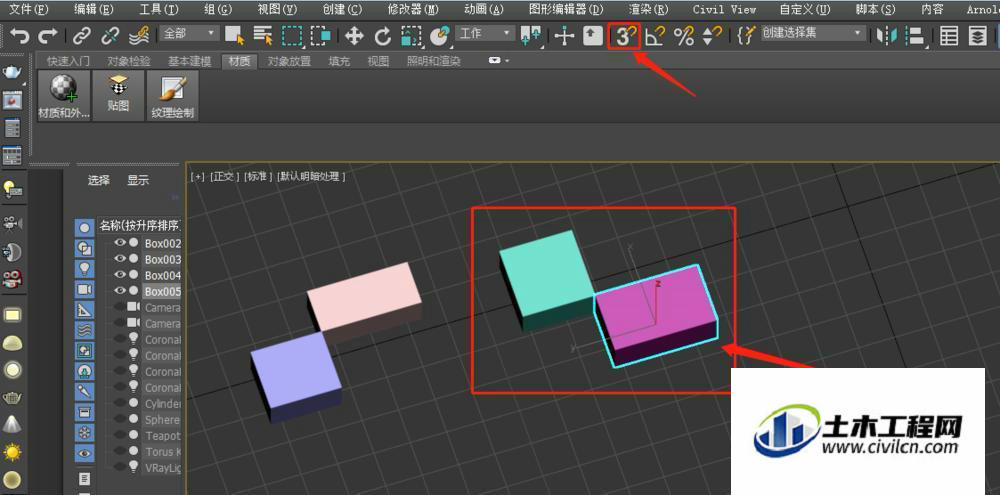This screenshot has width=1000, height=495.
Task: Hide Box003 using its eye icon
Action: 119,258
